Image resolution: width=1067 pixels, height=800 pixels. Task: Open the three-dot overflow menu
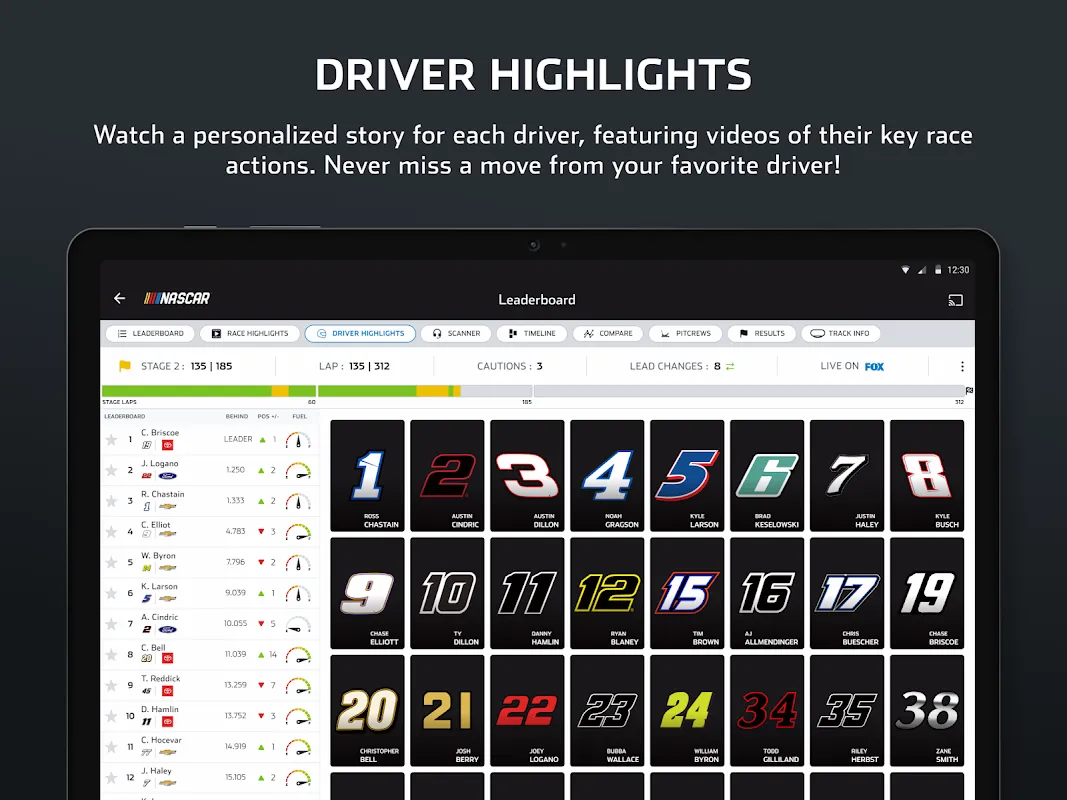click(961, 366)
